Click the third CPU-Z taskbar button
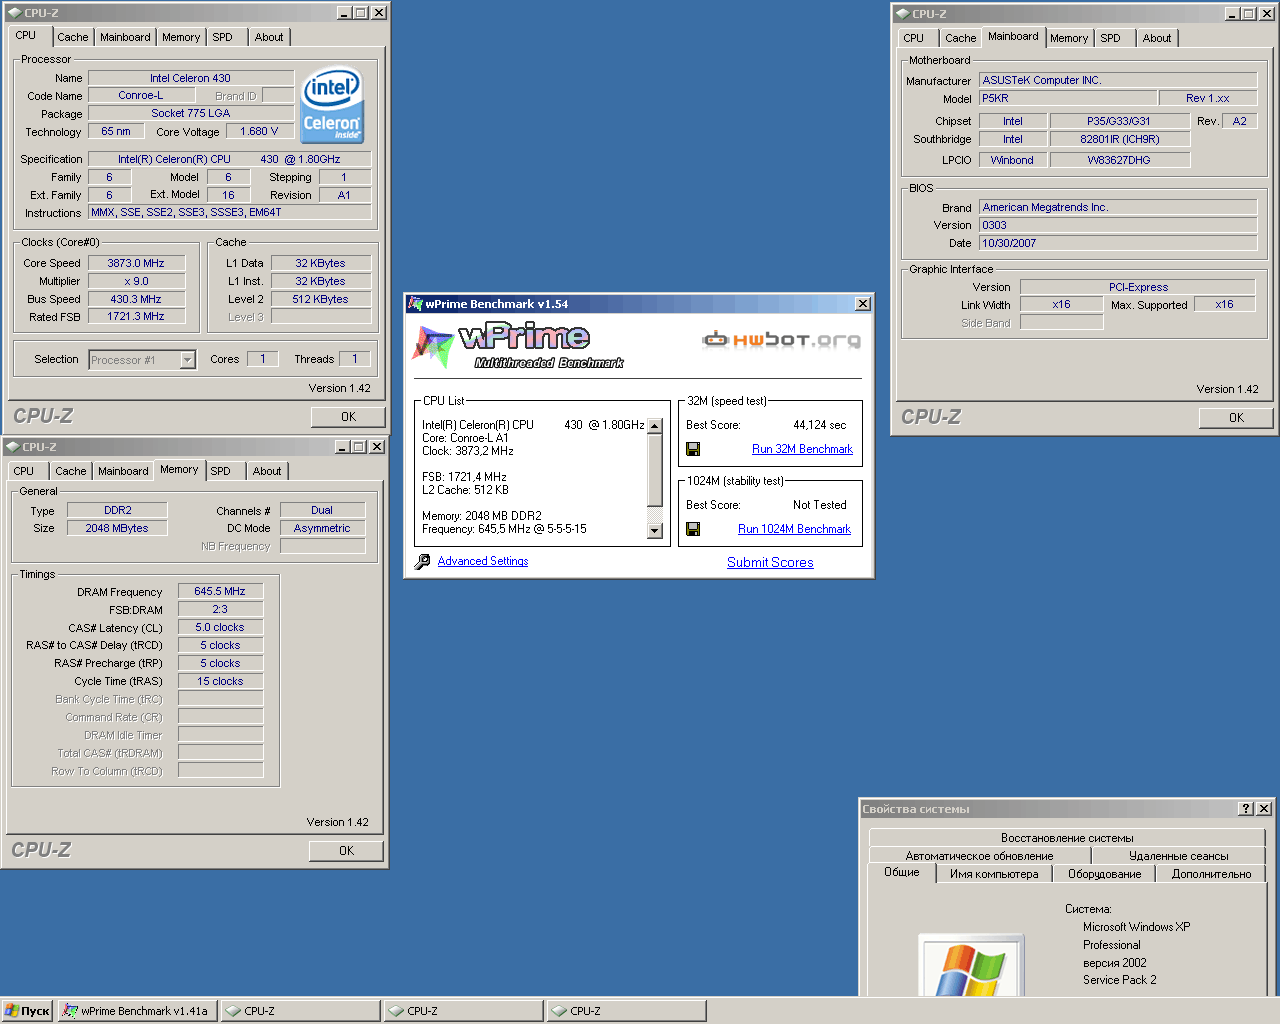Screen dimensions: 1280x1024 coord(626,1011)
